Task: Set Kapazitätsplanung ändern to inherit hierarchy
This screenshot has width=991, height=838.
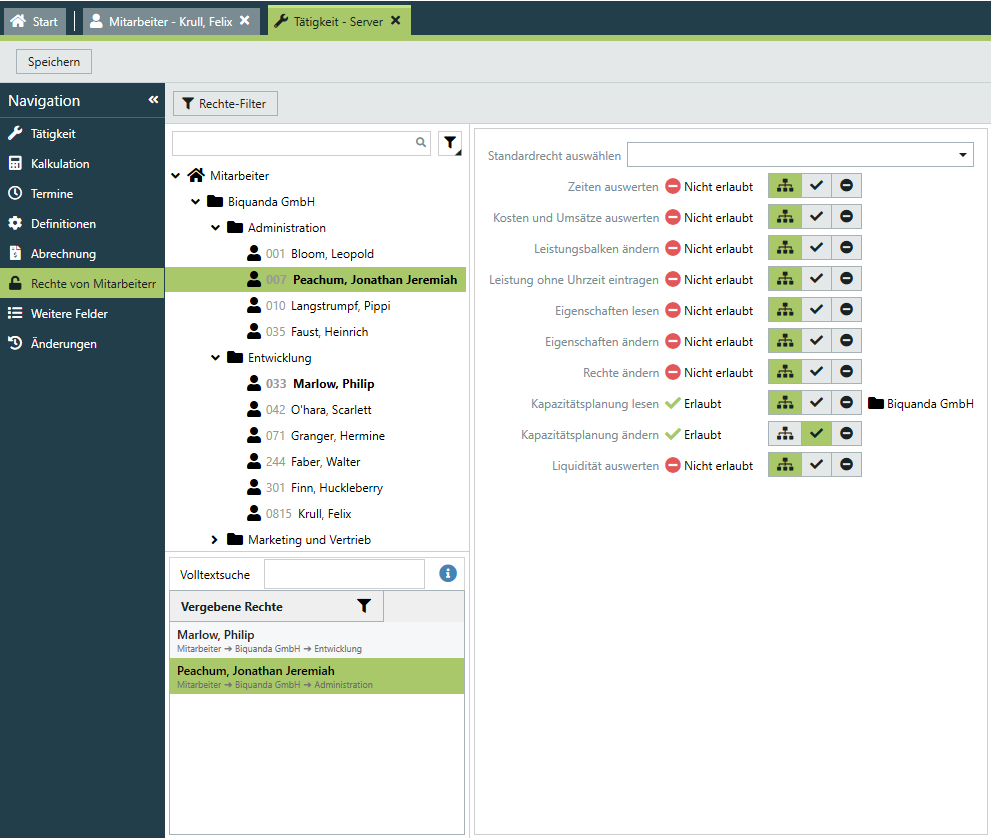Action: tap(784, 434)
